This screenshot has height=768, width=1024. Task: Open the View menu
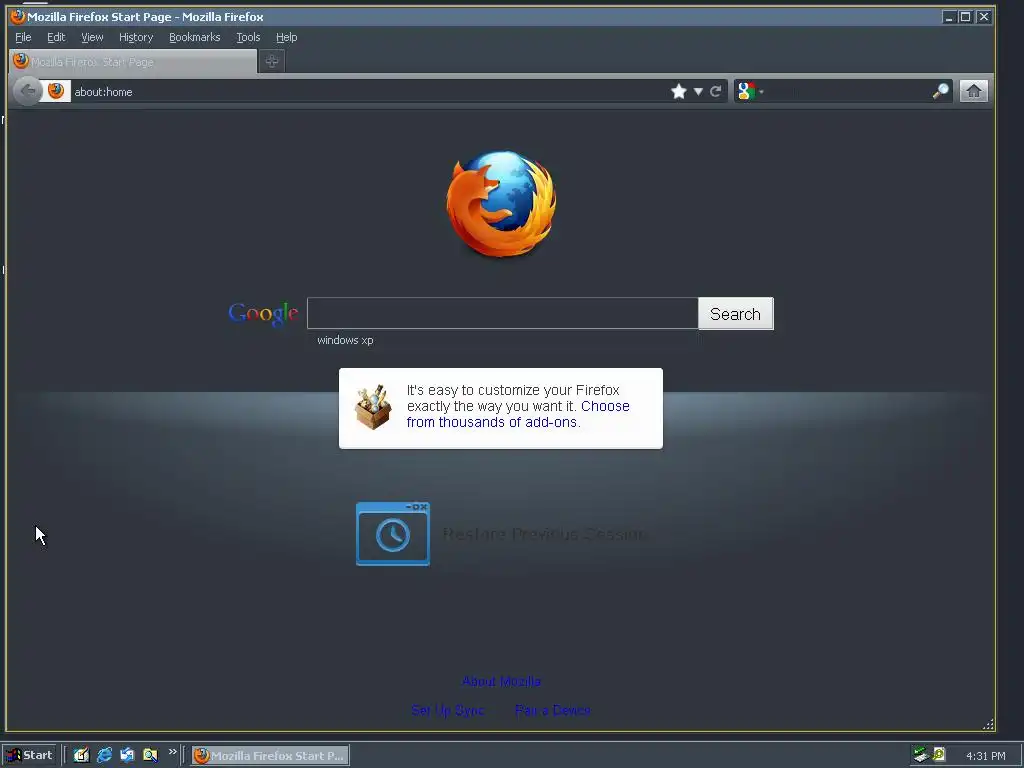(92, 37)
